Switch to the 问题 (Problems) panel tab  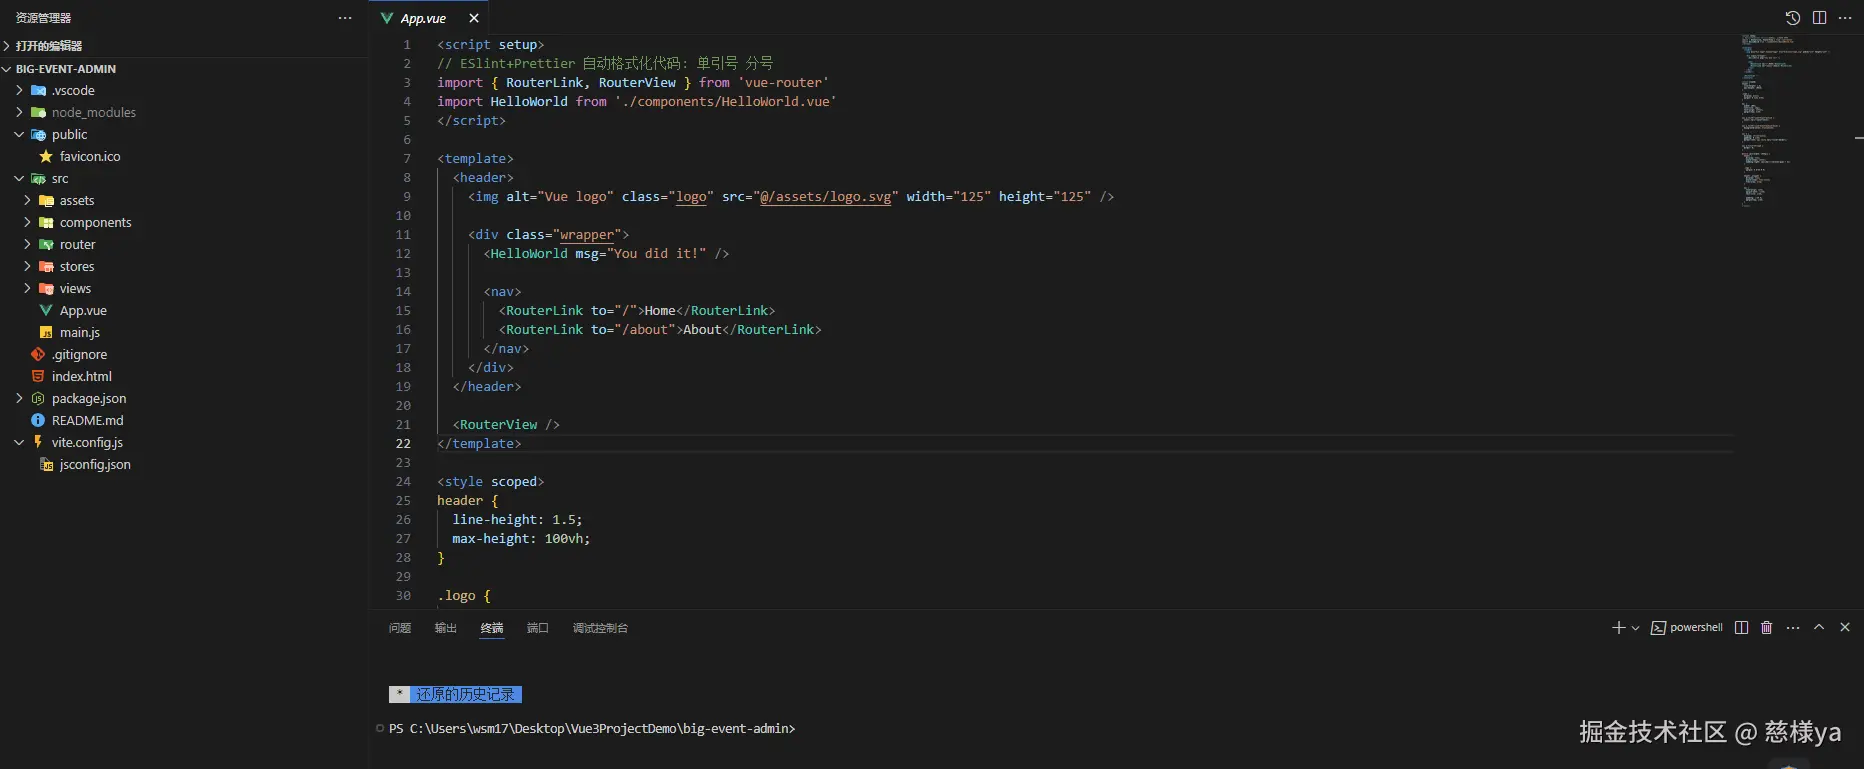pos(400,628)
